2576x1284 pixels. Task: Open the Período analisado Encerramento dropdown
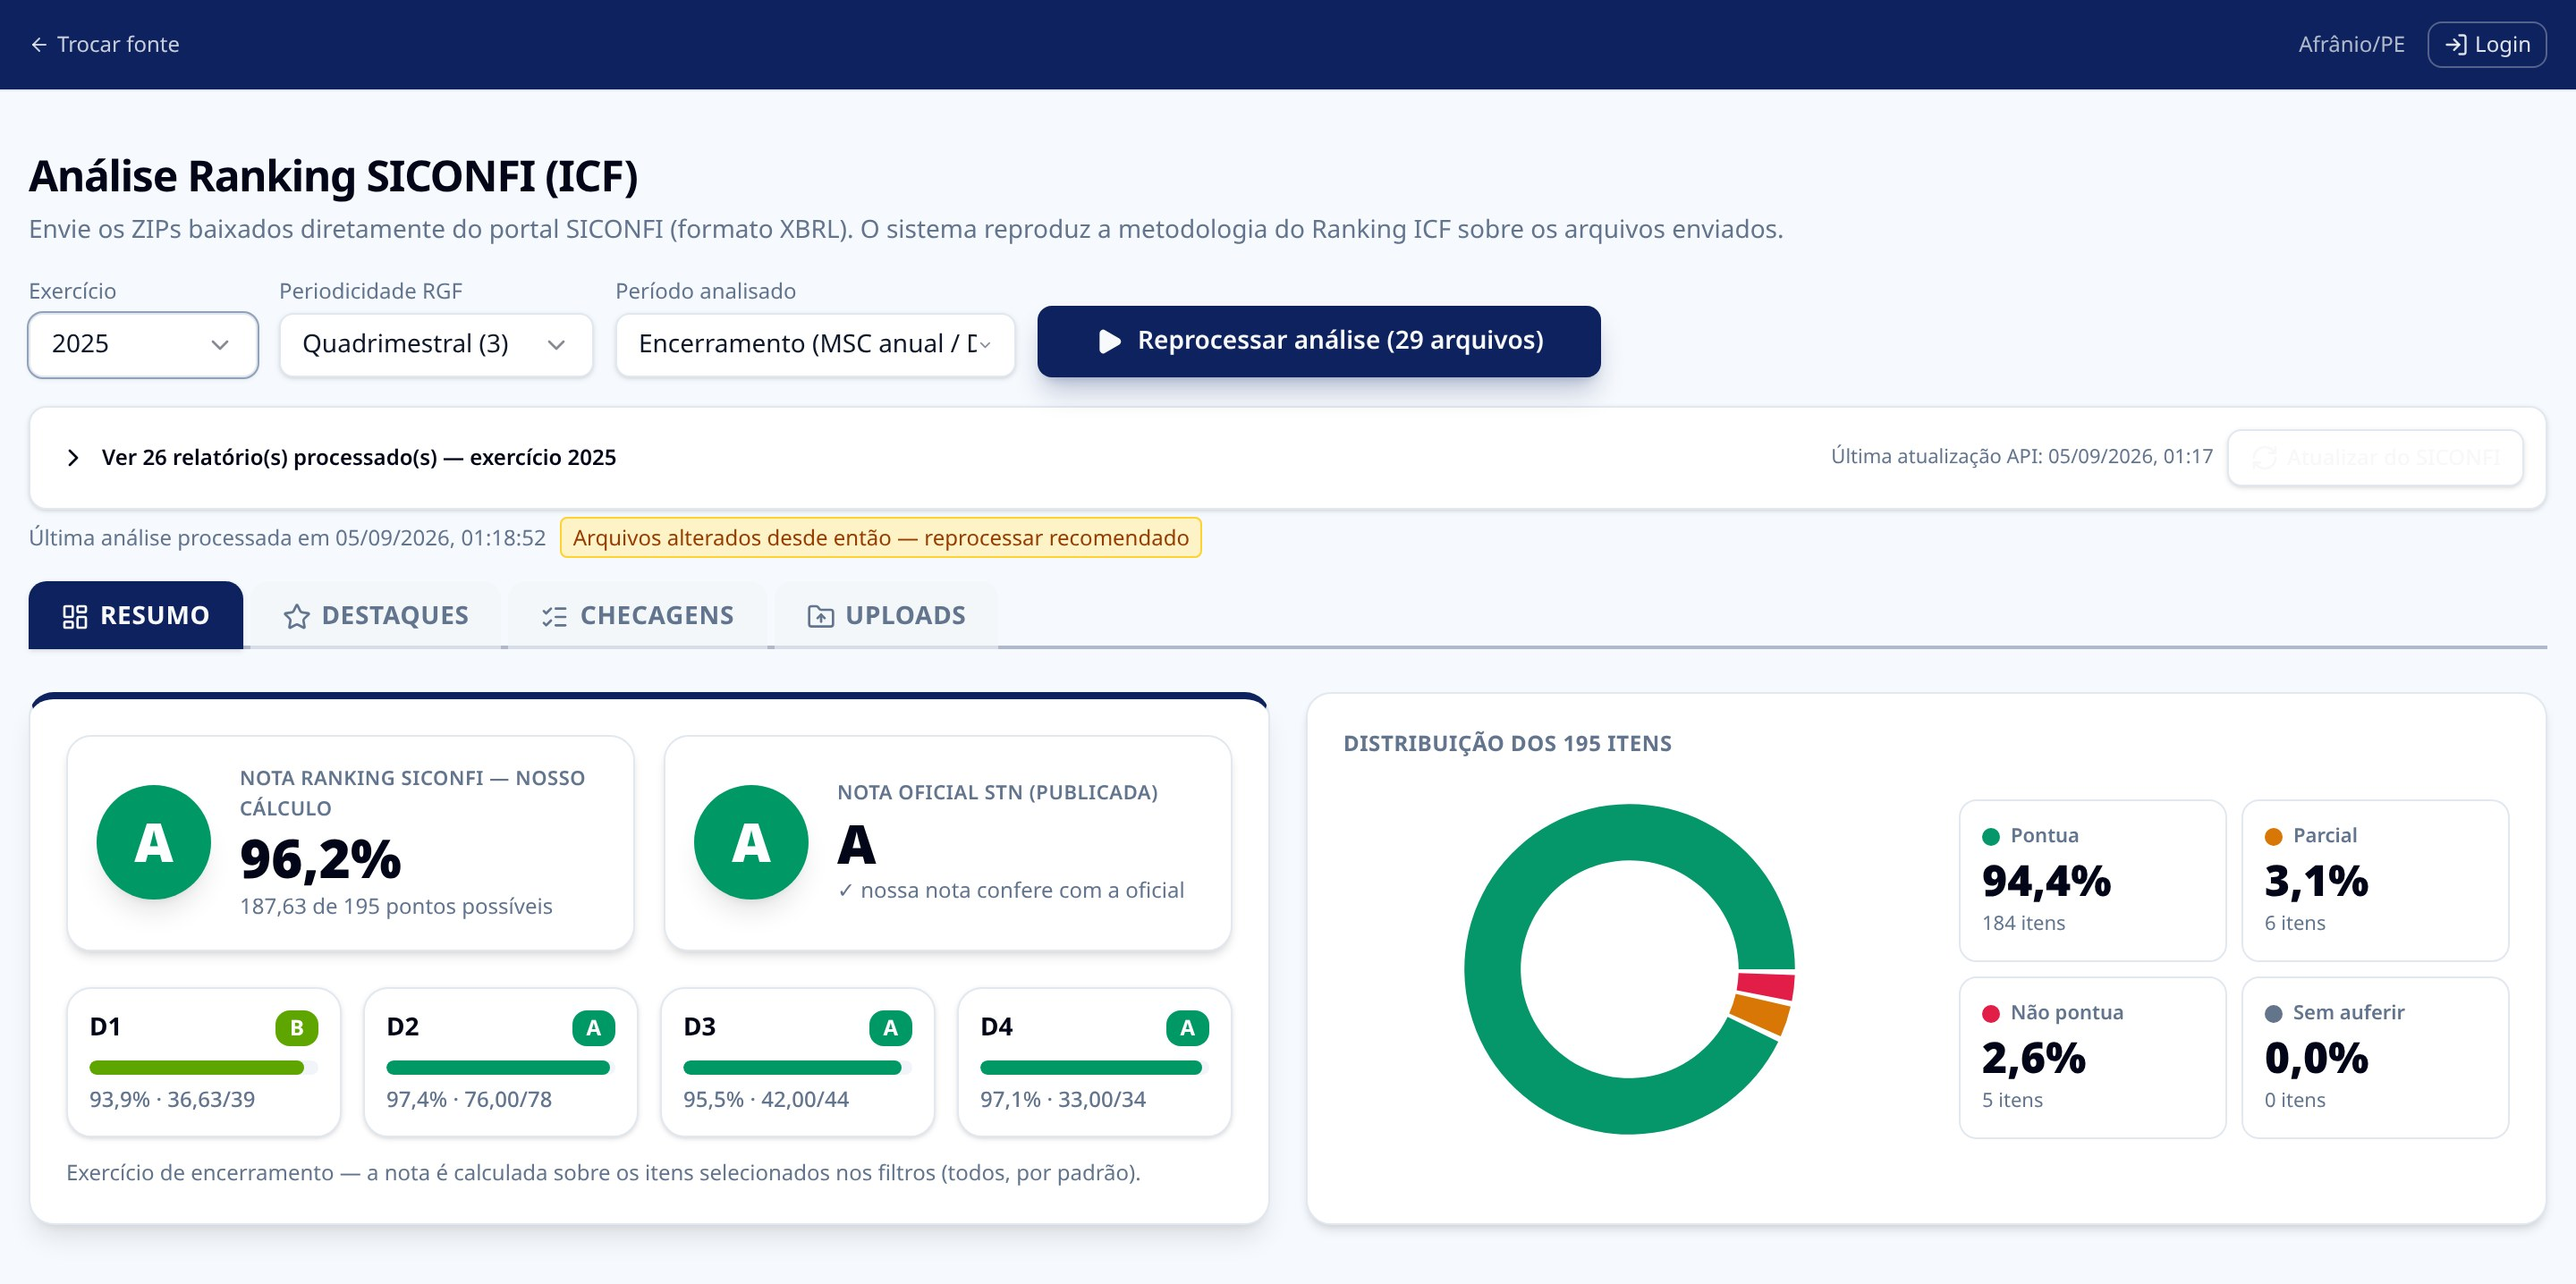coord(815,344)
